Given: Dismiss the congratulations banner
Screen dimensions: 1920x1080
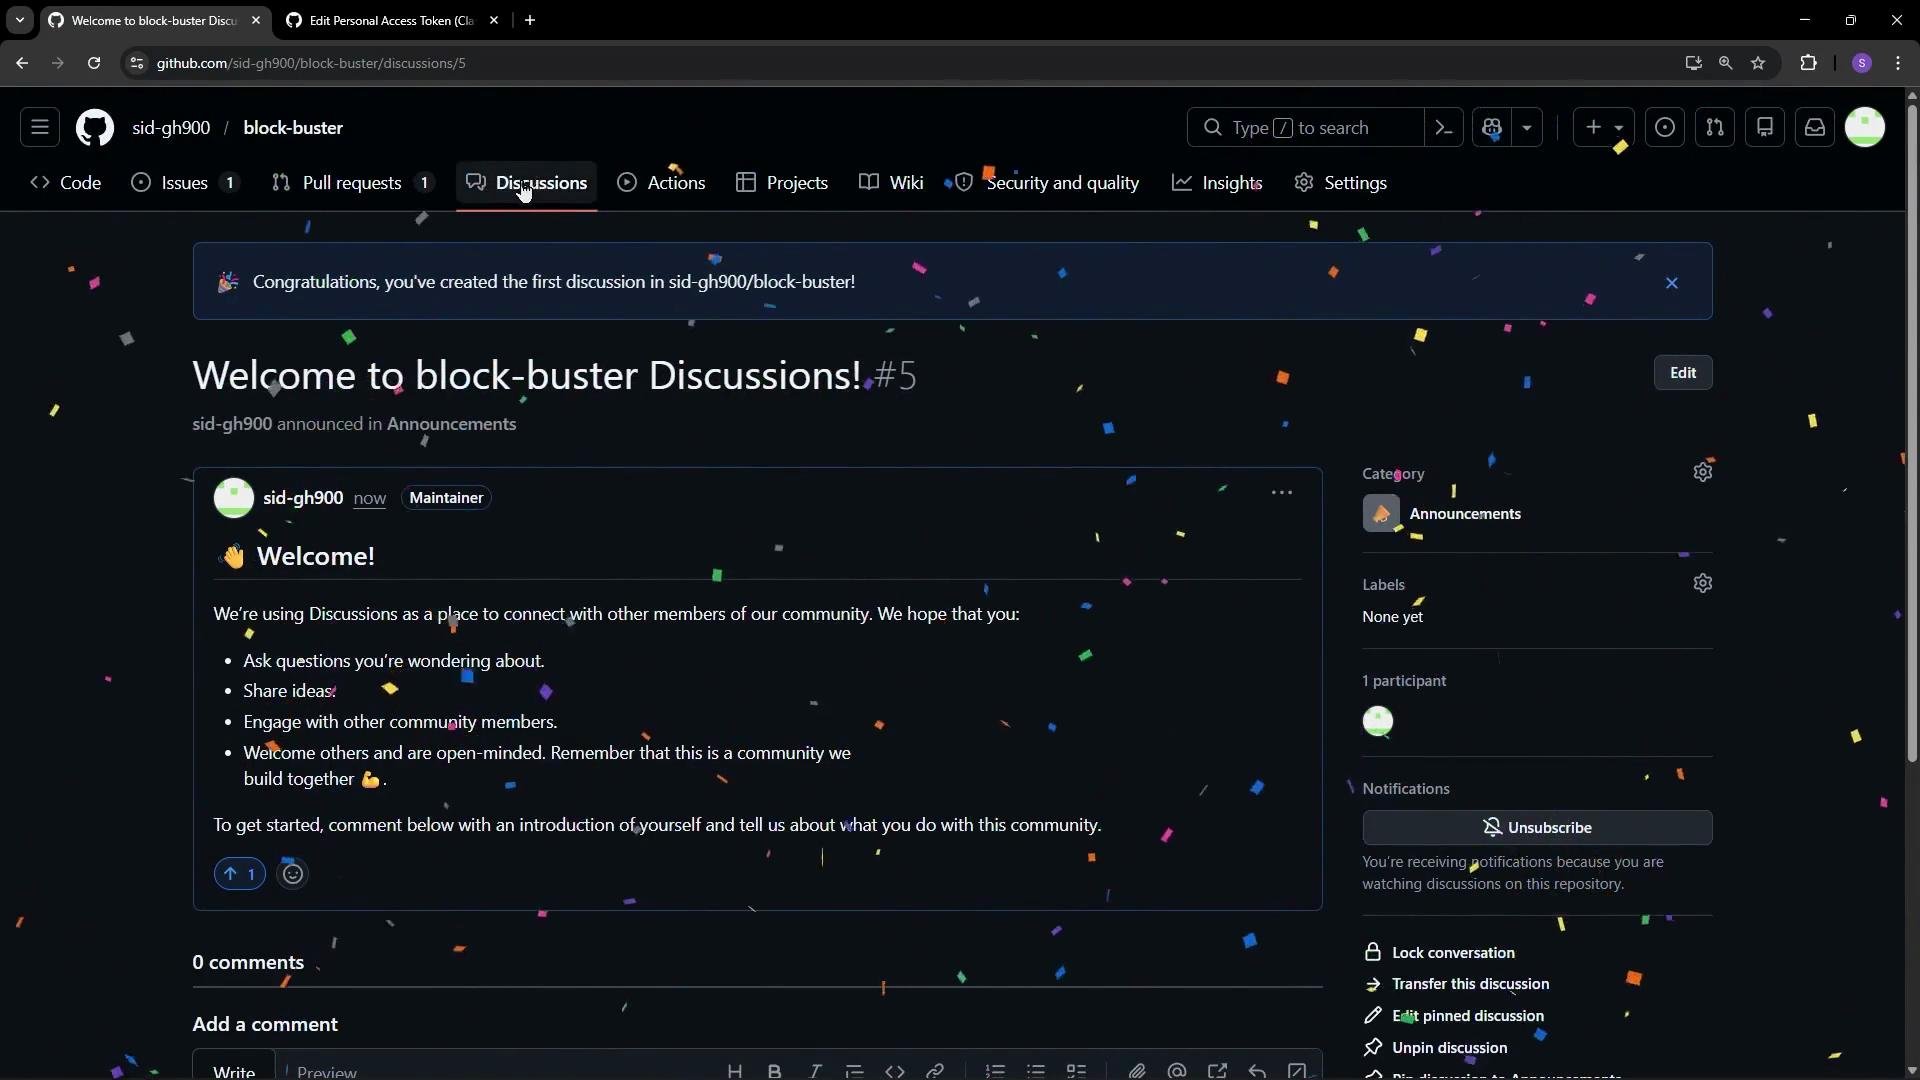Looking at the screenshot, I should tap(1672, 283).
